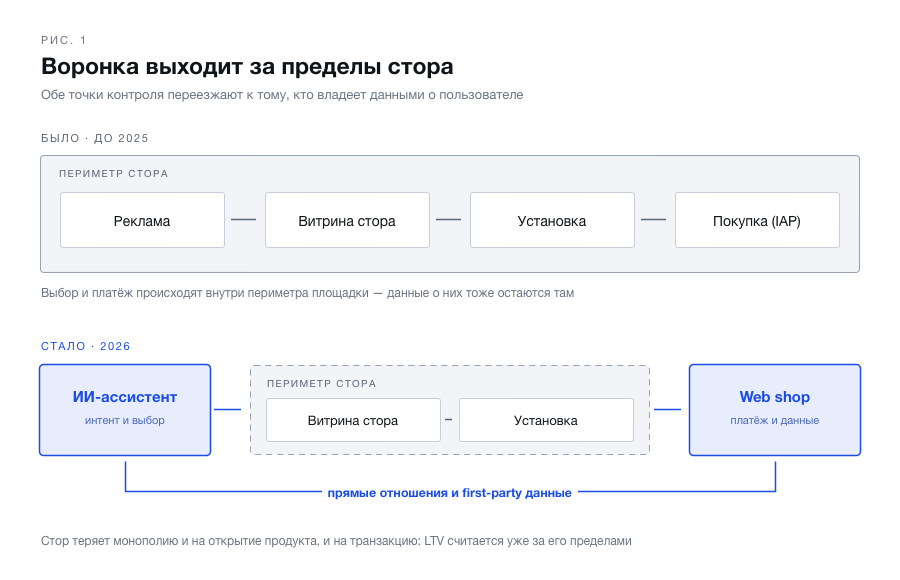Click the ПЕРИМЕТР СТОРА label in dashed box
Screen dimensions: 900x580
(x=321, y=384)
